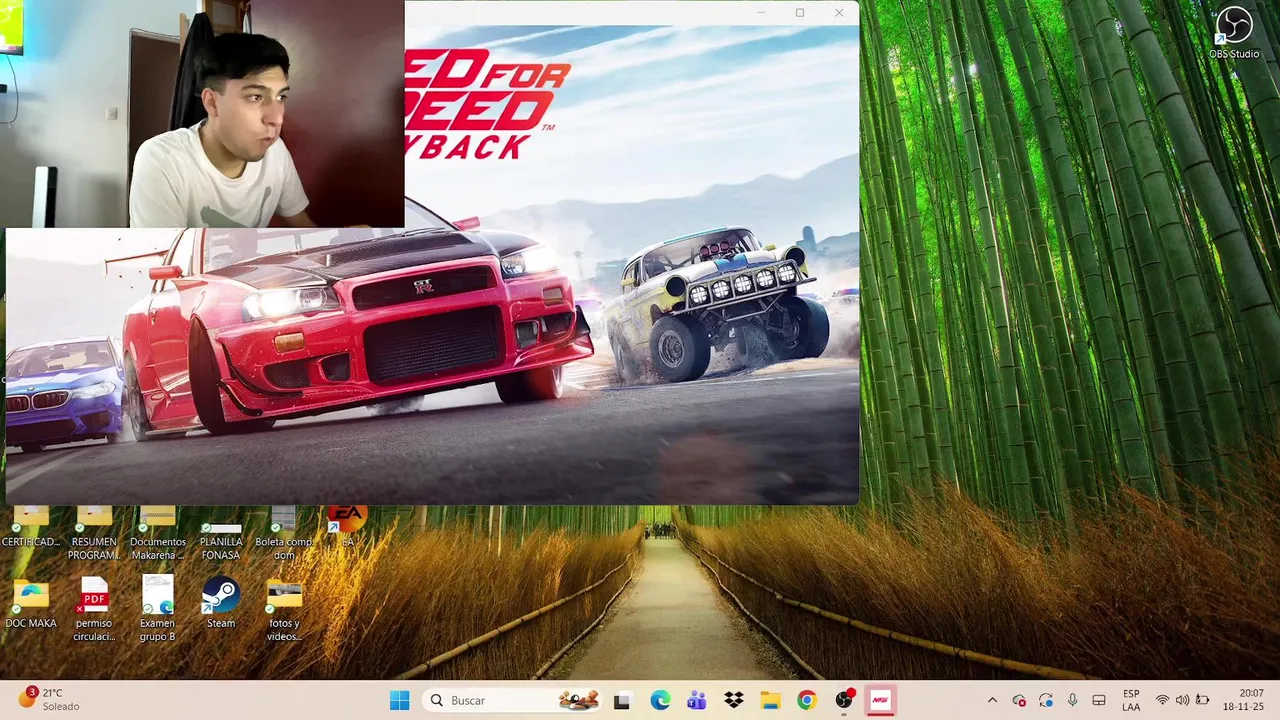The image size is (1280, 720).
Task: Select the Boleta comp. dom file
Action: coord(284,533)
